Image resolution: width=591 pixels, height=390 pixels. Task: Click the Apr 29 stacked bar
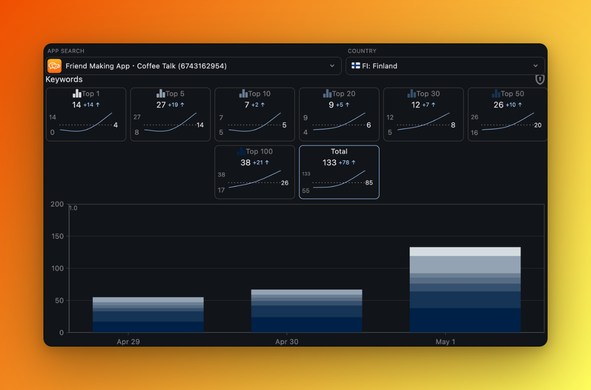pyautogui.click(x=148, y=315)
